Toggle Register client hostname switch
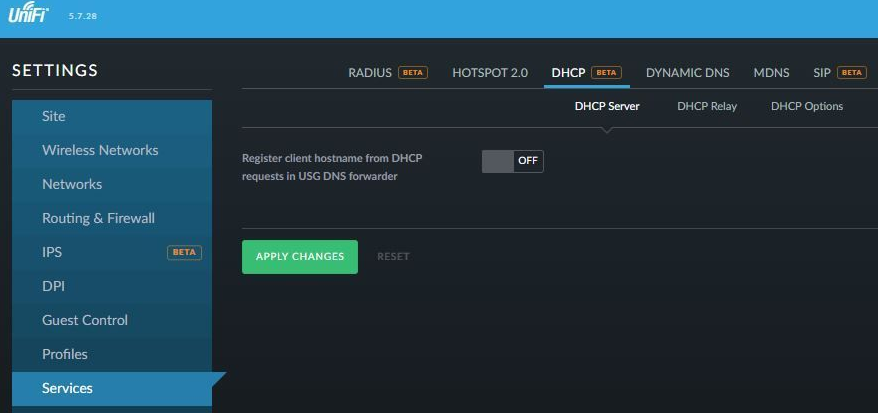The width and height of the screenshot is (878, 413). point(512,161)
